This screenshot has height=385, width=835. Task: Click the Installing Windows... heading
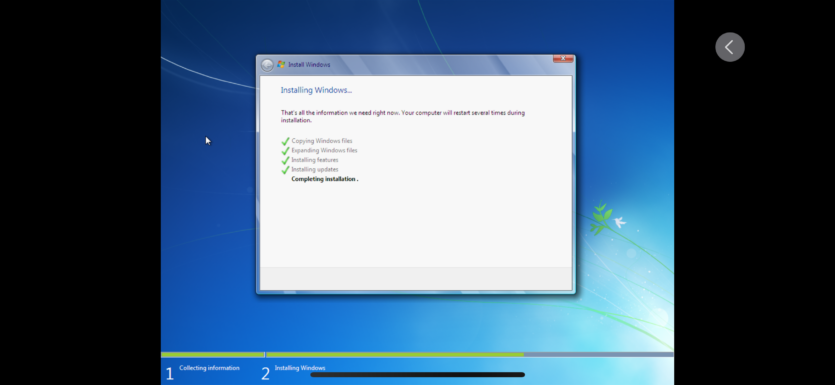click(x=316, y=91)
